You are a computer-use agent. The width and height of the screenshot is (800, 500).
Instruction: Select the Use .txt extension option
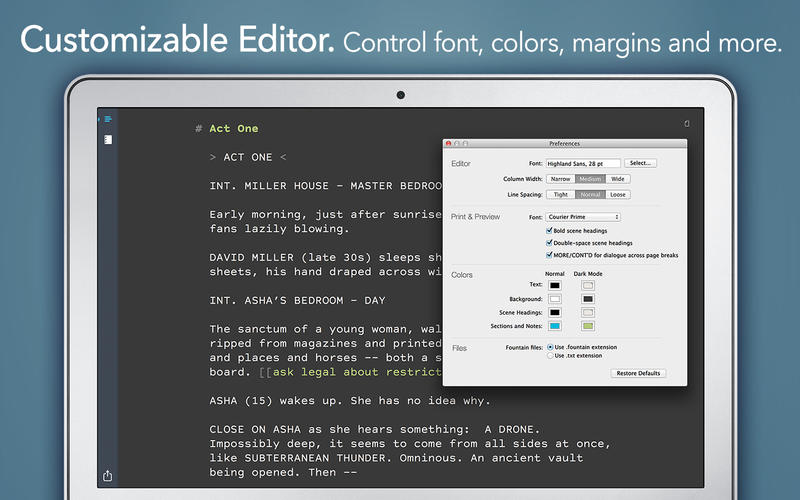[x=549, y=355]
